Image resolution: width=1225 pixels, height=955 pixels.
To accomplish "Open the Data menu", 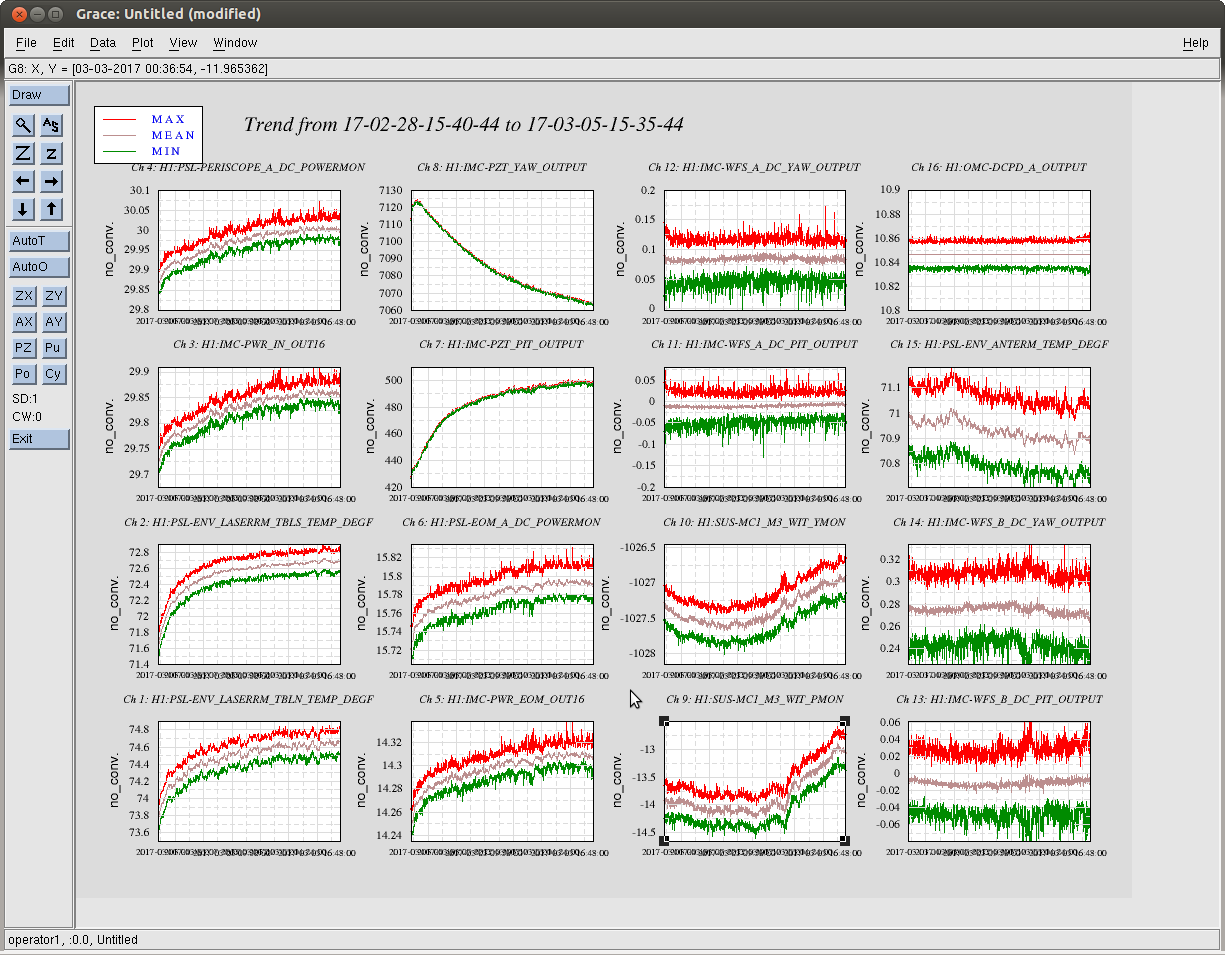I will click(103, 43).
